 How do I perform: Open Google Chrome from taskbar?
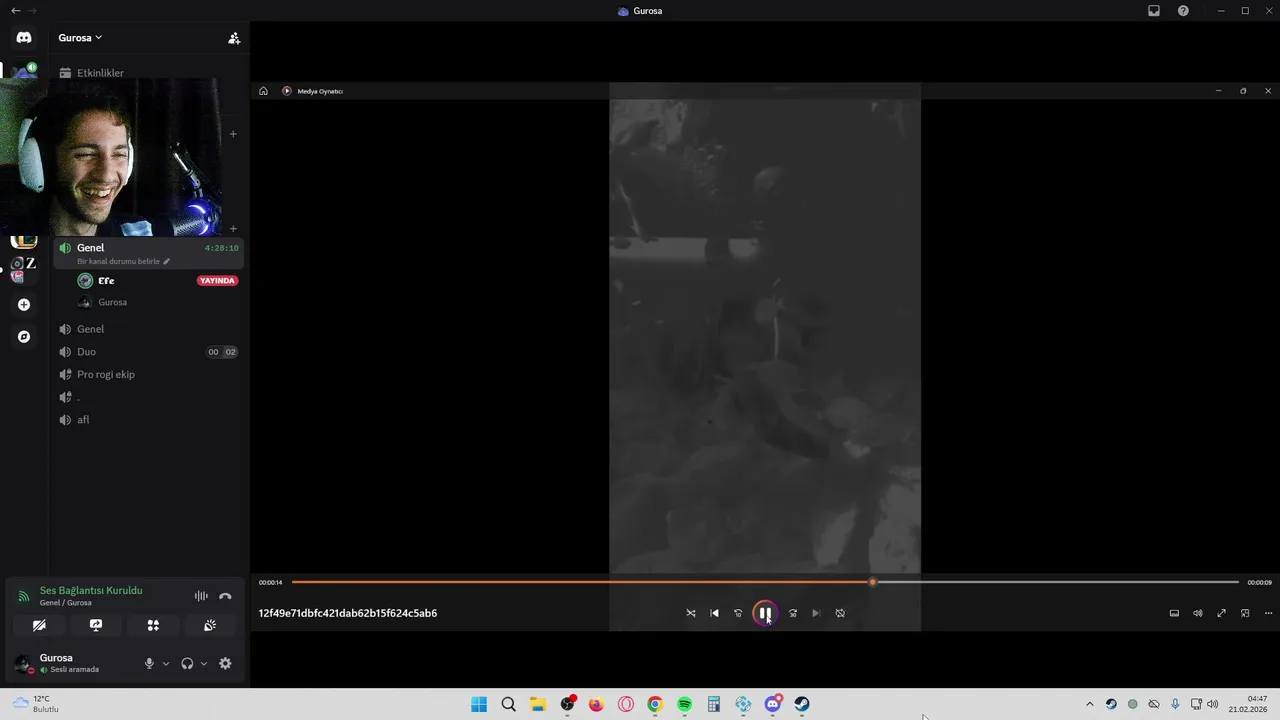(655, 704)
